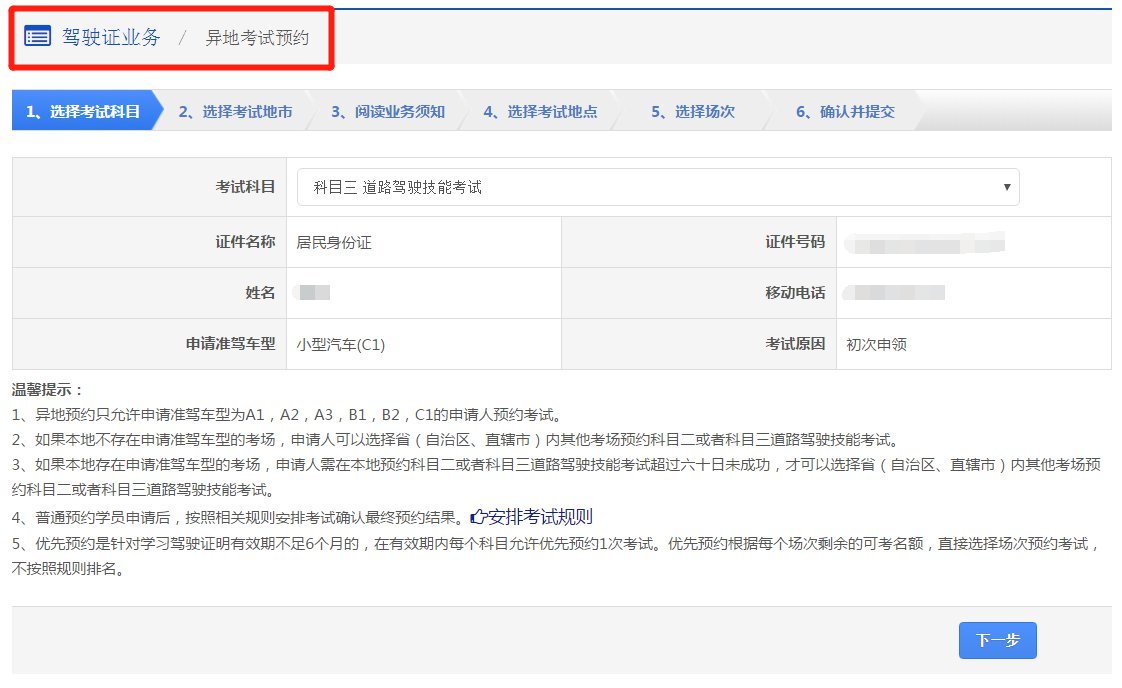Click the blurred 证件号码 value
1122x688 pixels.
[x=923, y=242]
